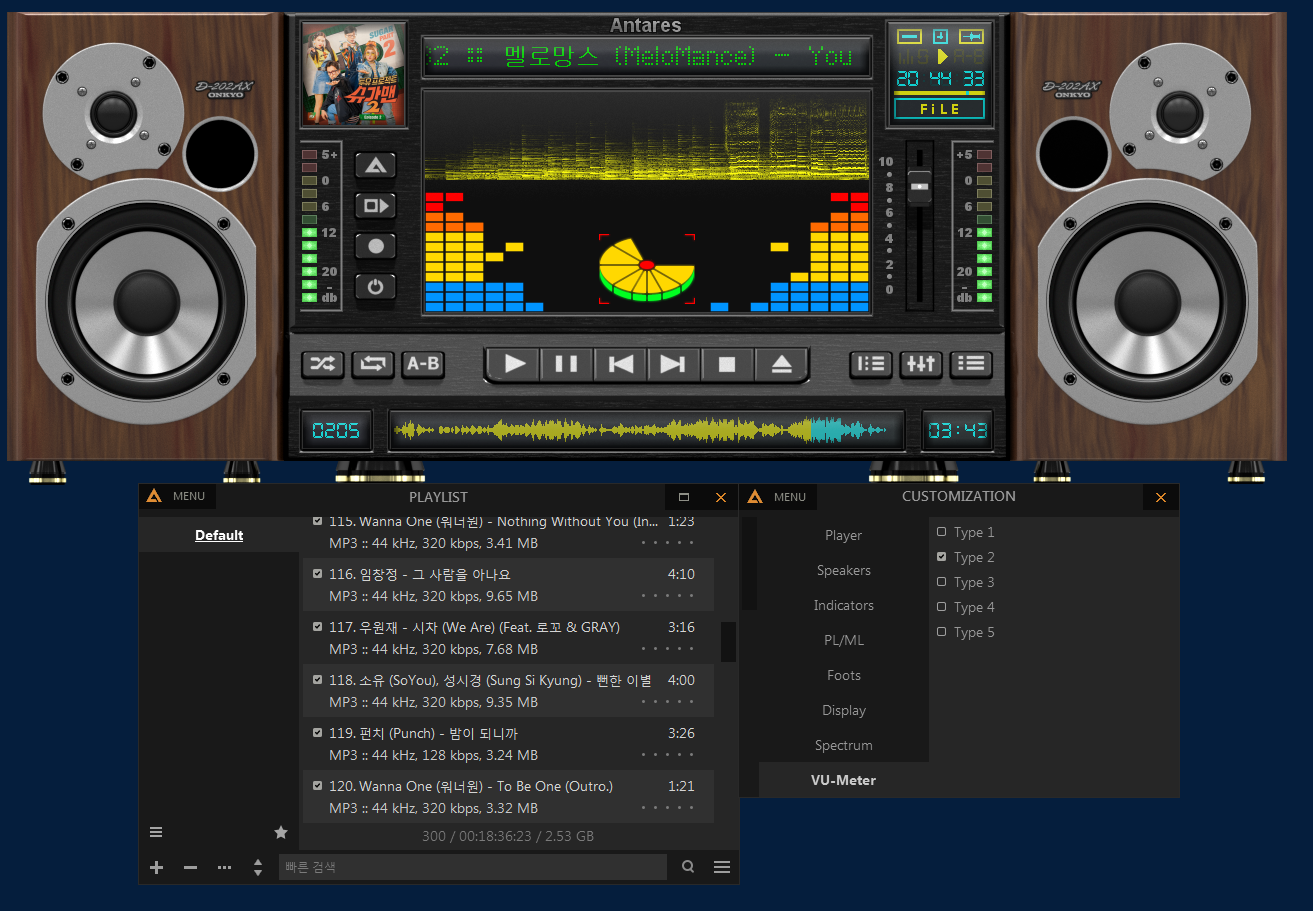
Task: Remove files with the minus icon
Action: [x=190, y=867]
